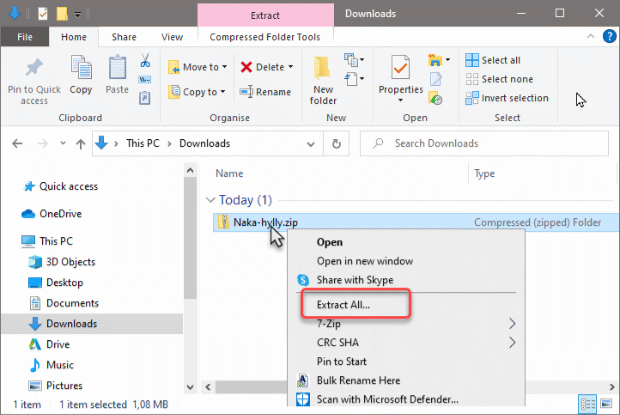Open address bar history dropdown chevron
This screenshot has height=415, width=620.
311,144
